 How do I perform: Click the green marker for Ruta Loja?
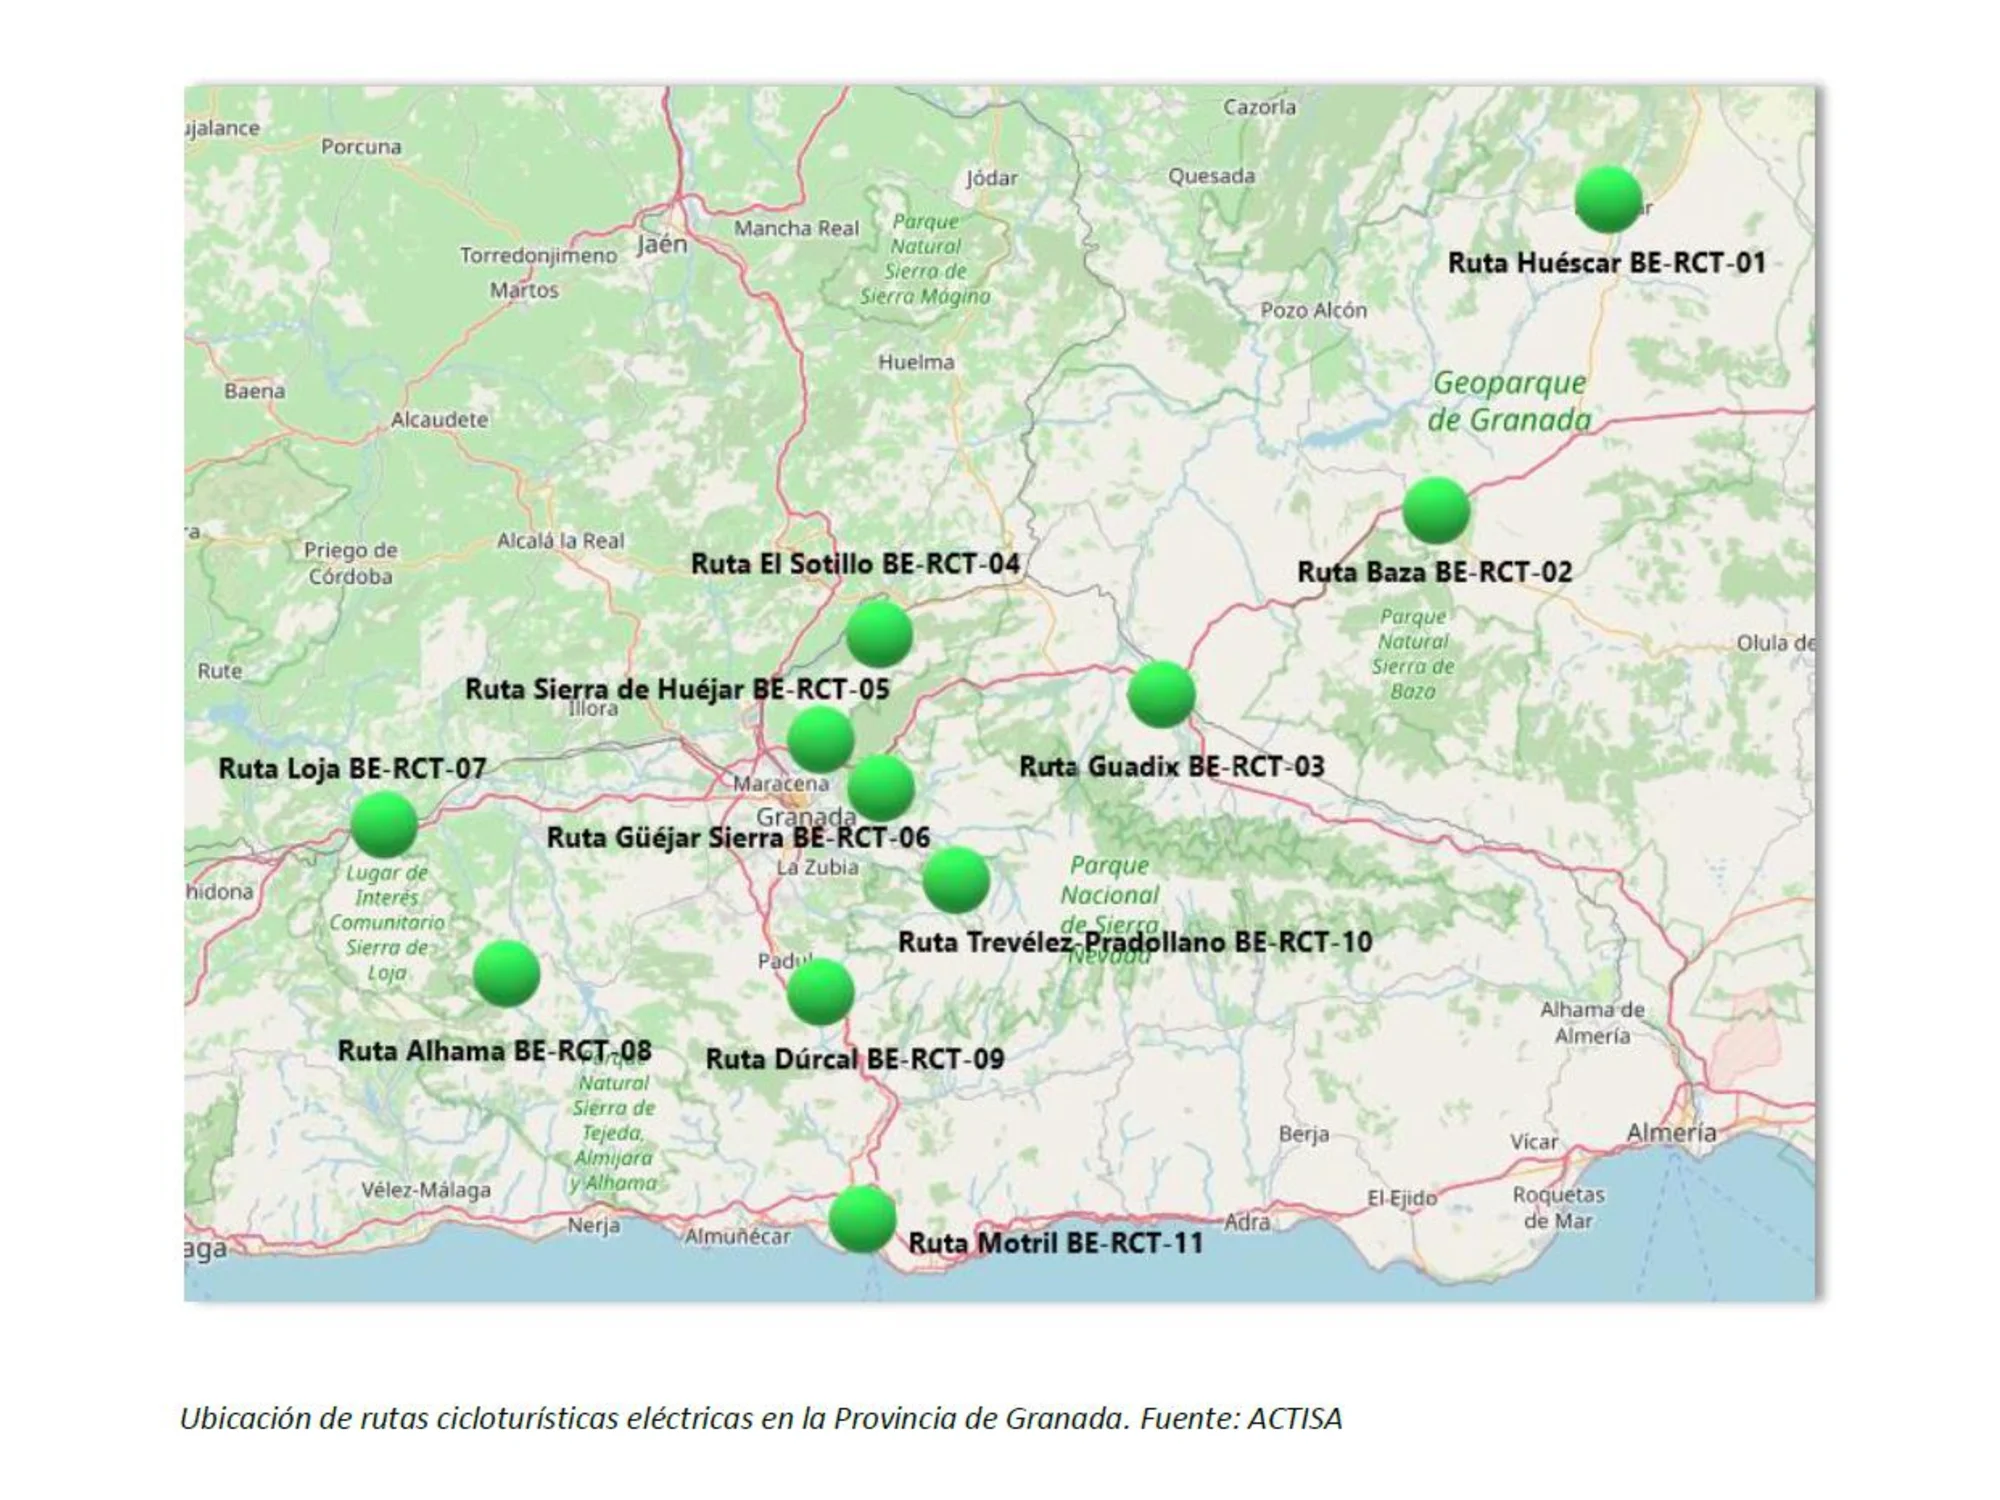[x=384, y=824]
